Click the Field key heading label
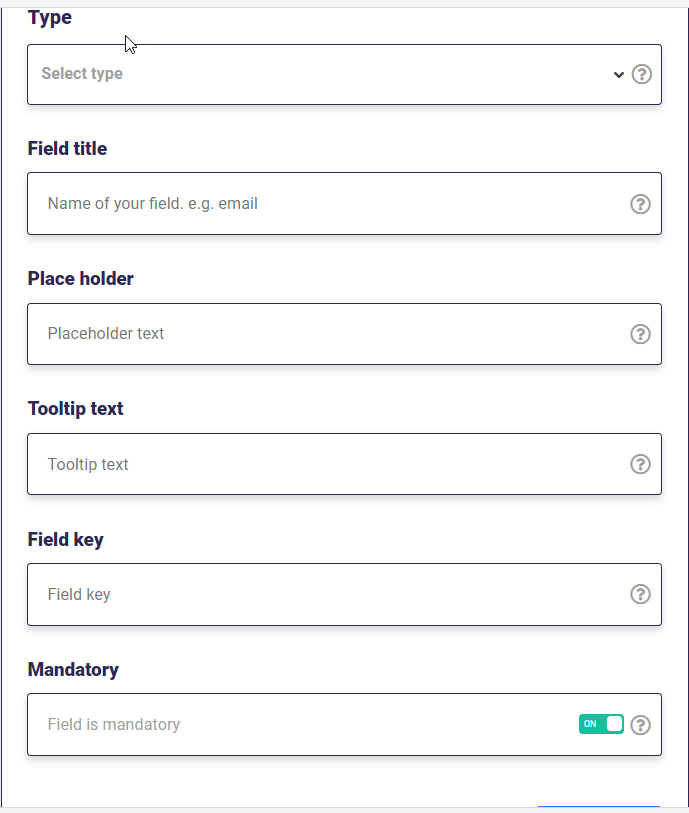This screenshot has height=813, width=689. click(65, 540)
